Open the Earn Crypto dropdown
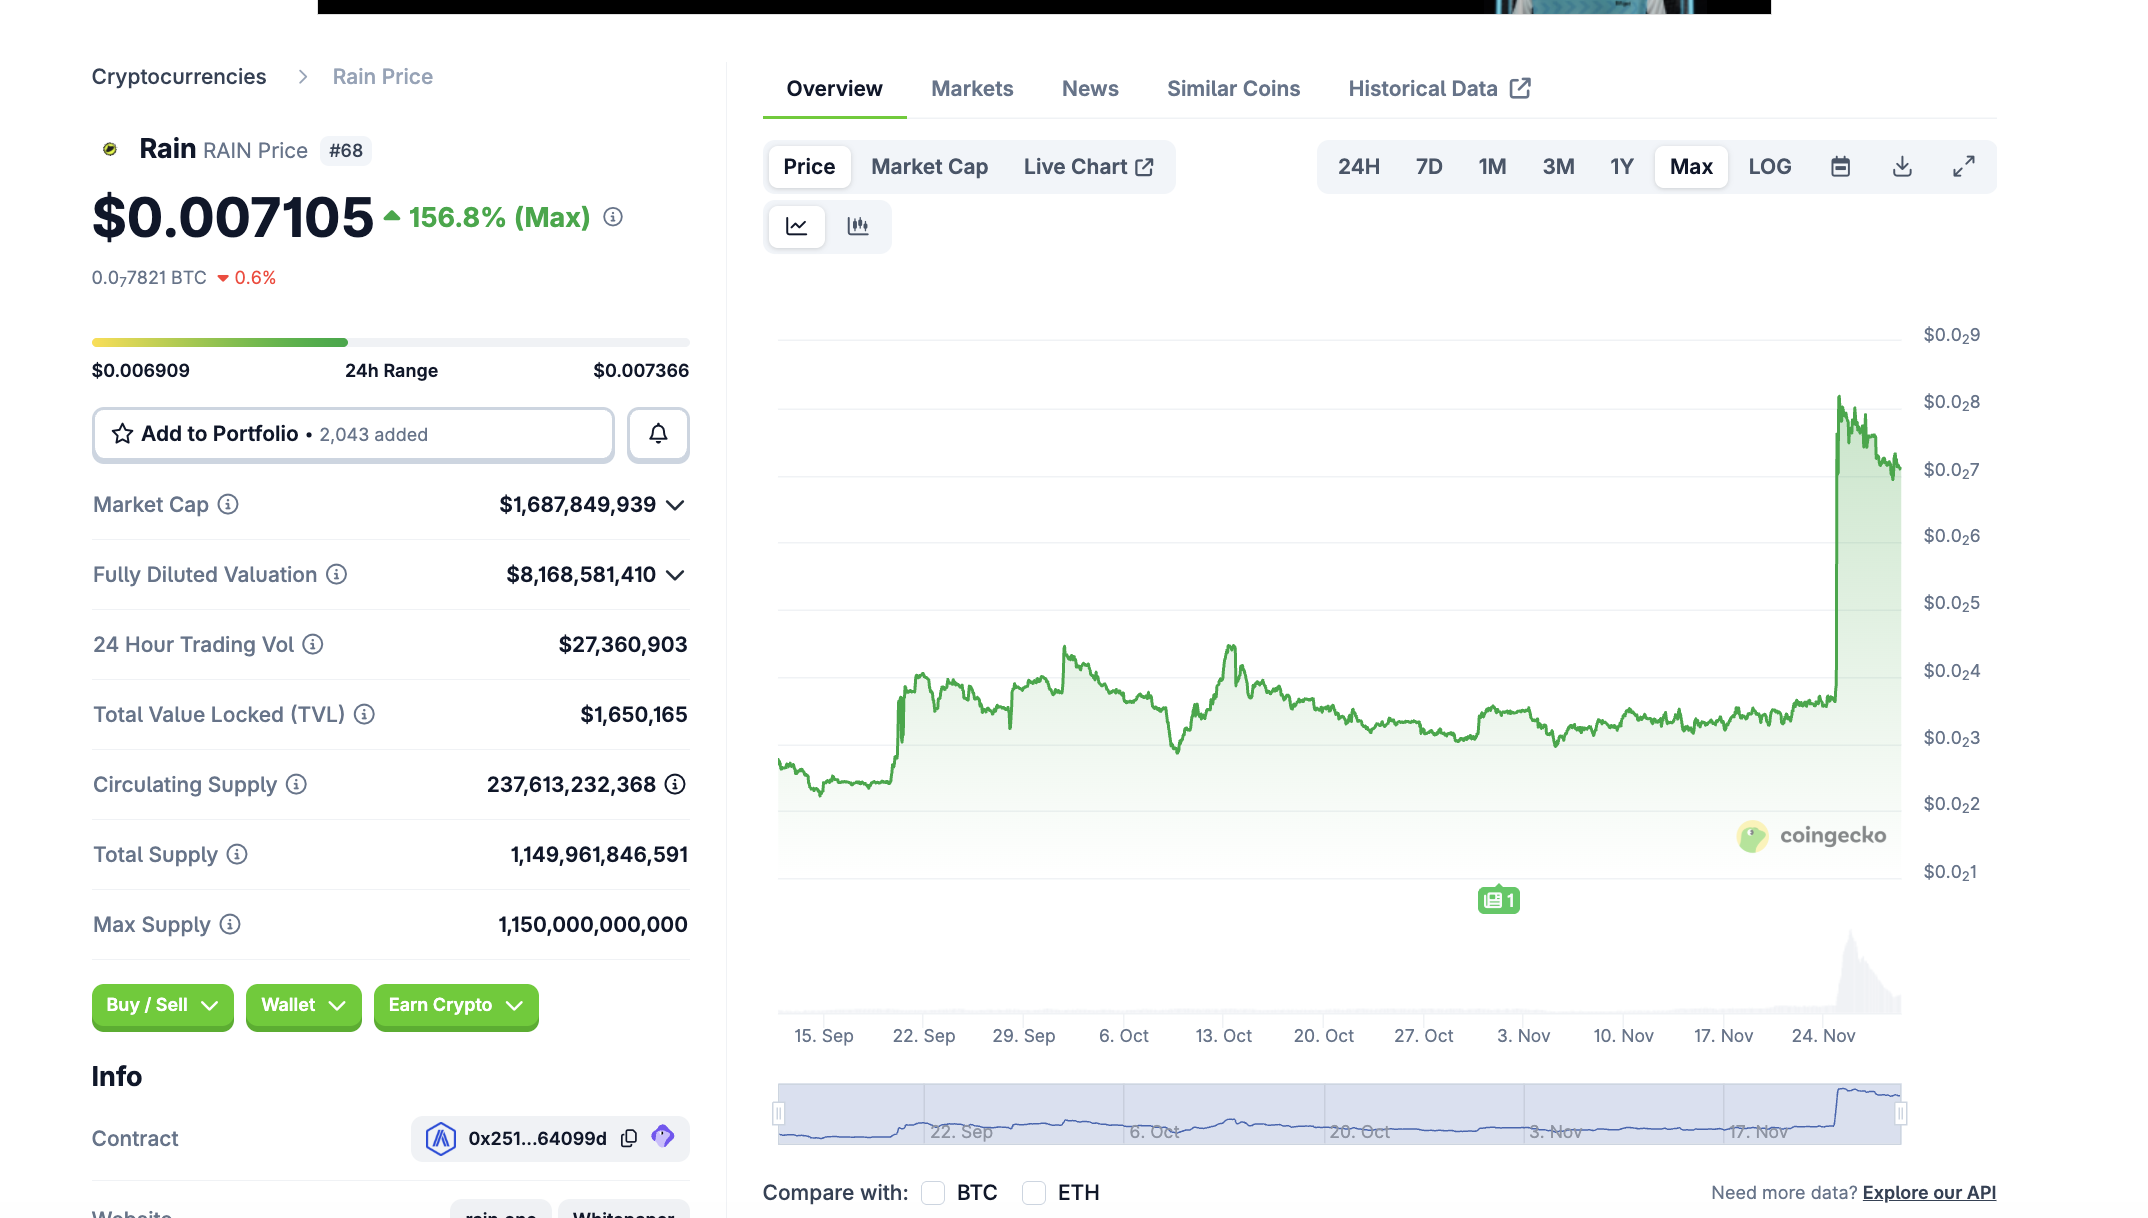 click(x=455, y=1005)
